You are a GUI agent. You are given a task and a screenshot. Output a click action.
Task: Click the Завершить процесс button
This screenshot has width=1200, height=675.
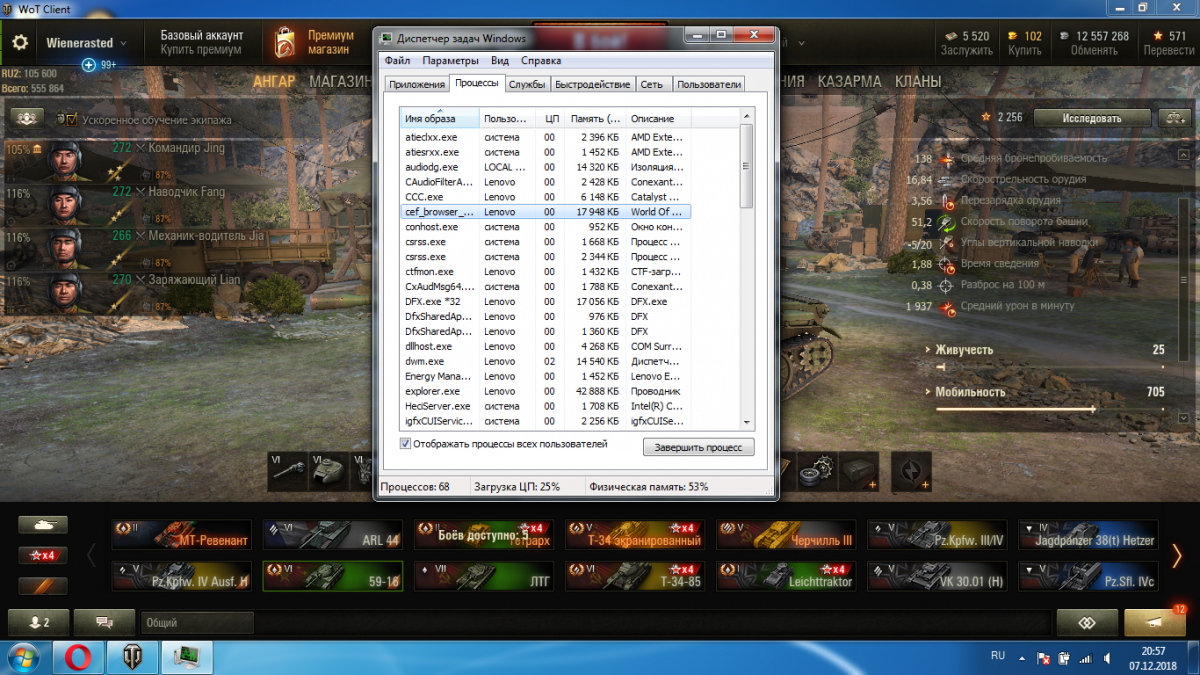[x=698, y=447]
